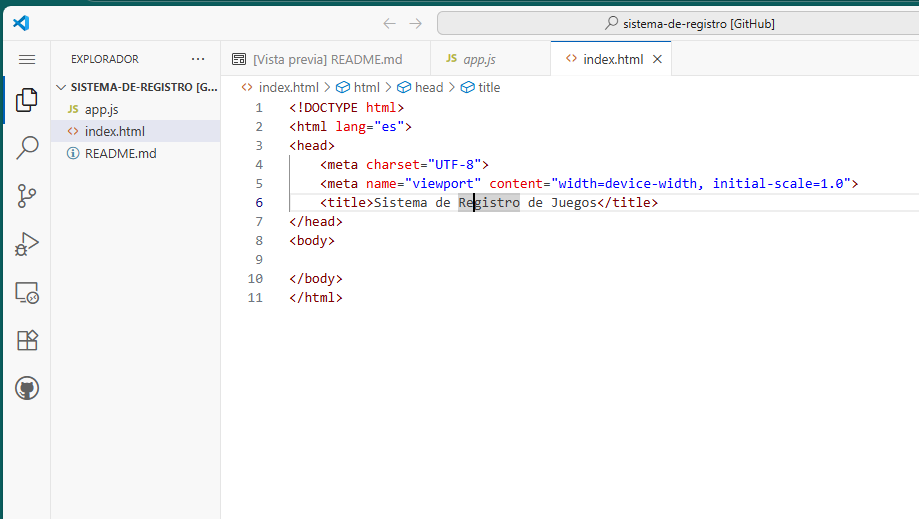Click the opening <head> tag on line 3
This screenshot has height=519, width=919.
(x=312, y=146)
